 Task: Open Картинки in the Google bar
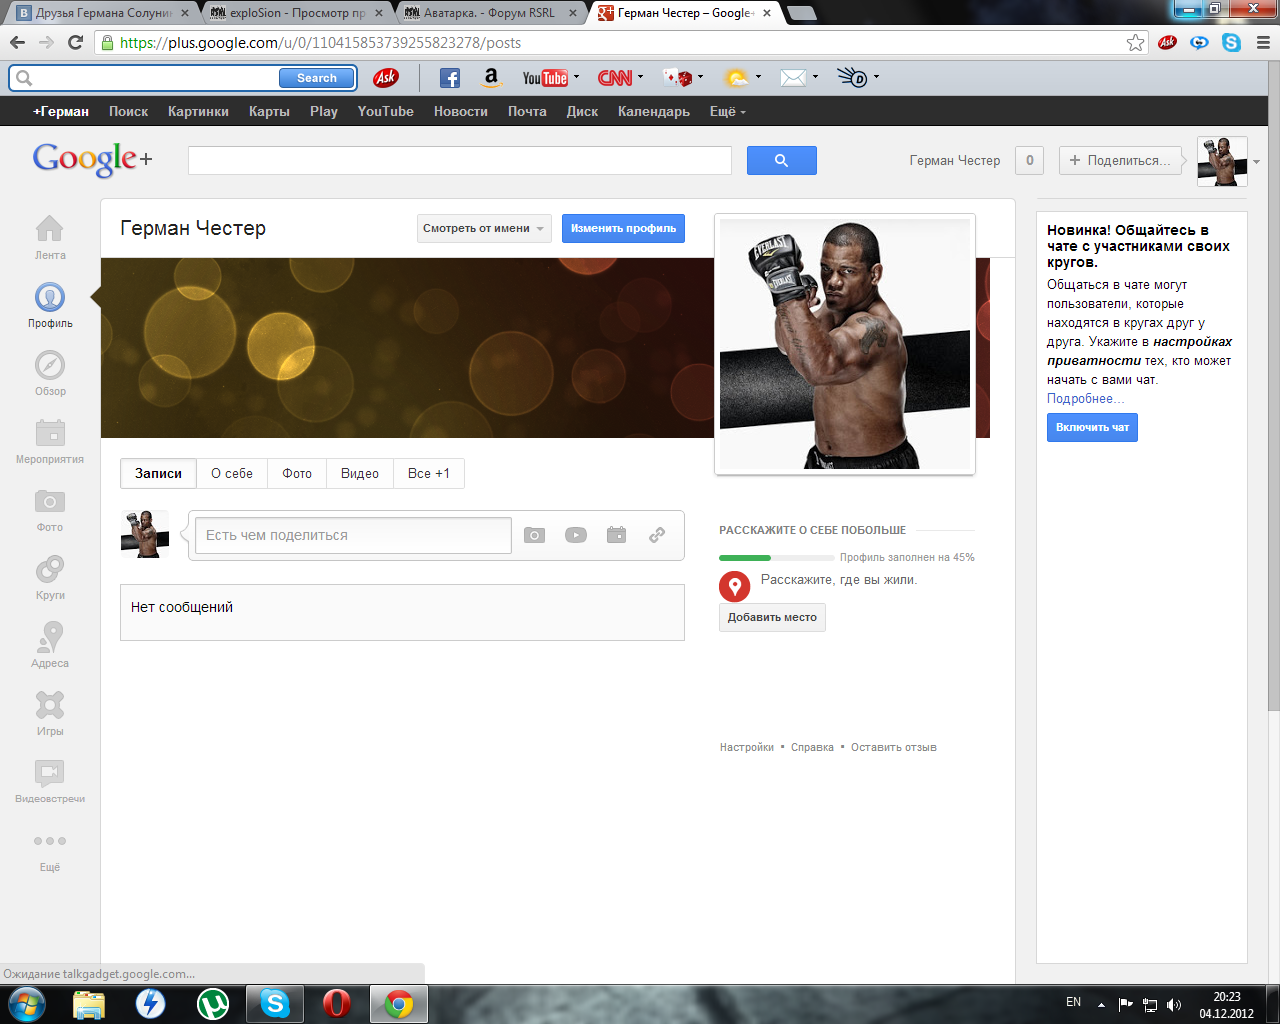click(x=198, y=111)
